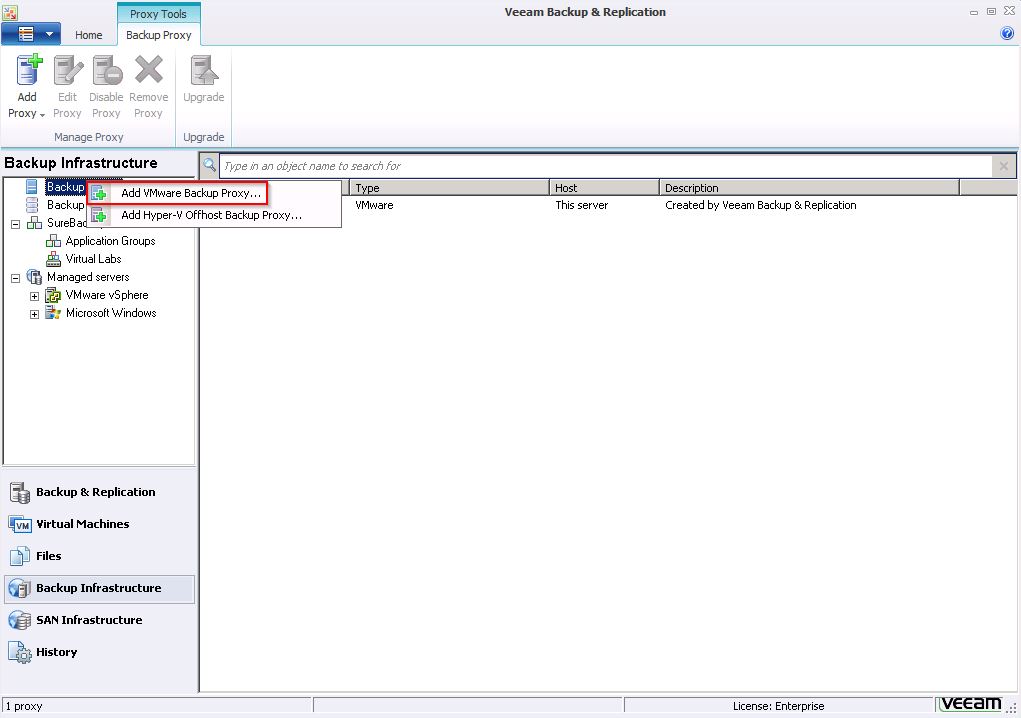Expand the VMware vSphere node
1021x718 pixels.
coord(35,296)
